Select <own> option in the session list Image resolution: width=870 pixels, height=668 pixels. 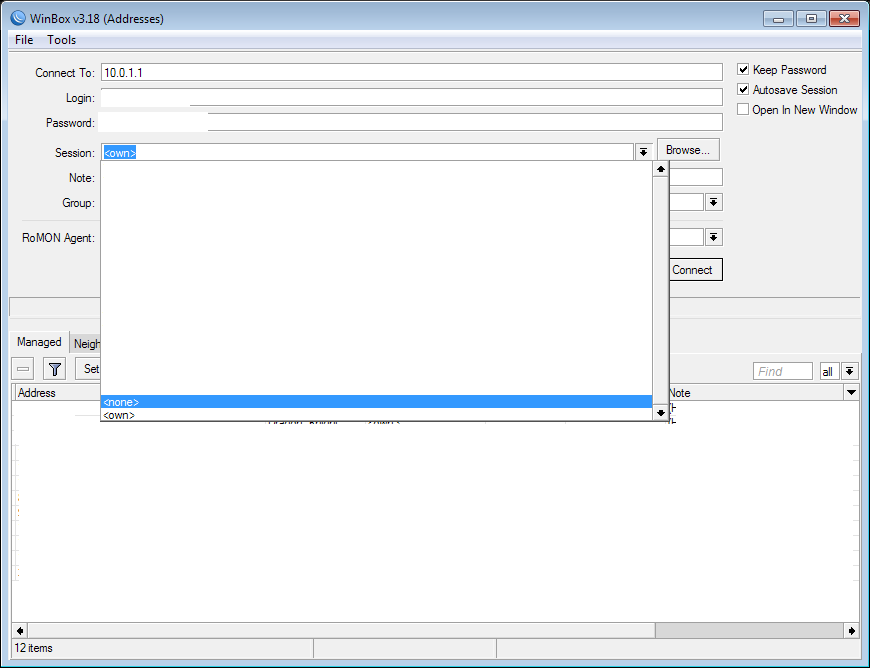pos(376,414)
